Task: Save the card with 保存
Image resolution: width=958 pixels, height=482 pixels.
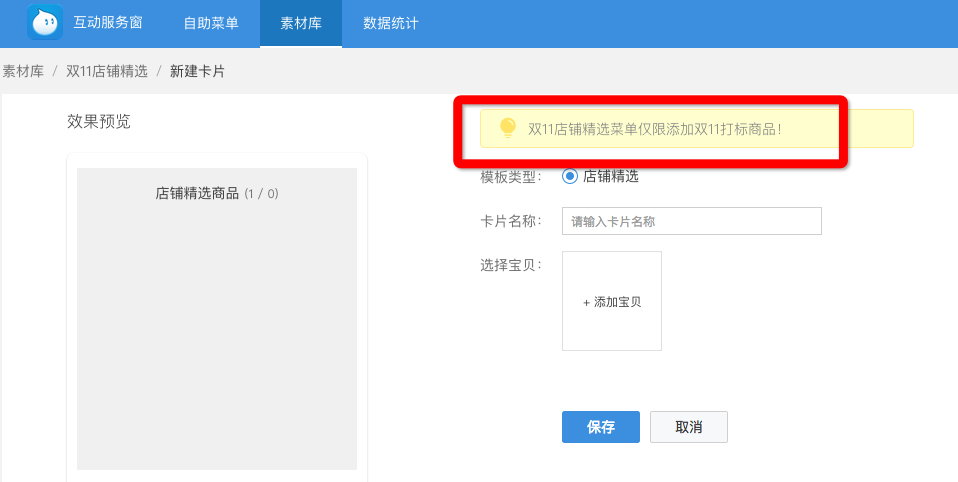Action: point(601,427)
